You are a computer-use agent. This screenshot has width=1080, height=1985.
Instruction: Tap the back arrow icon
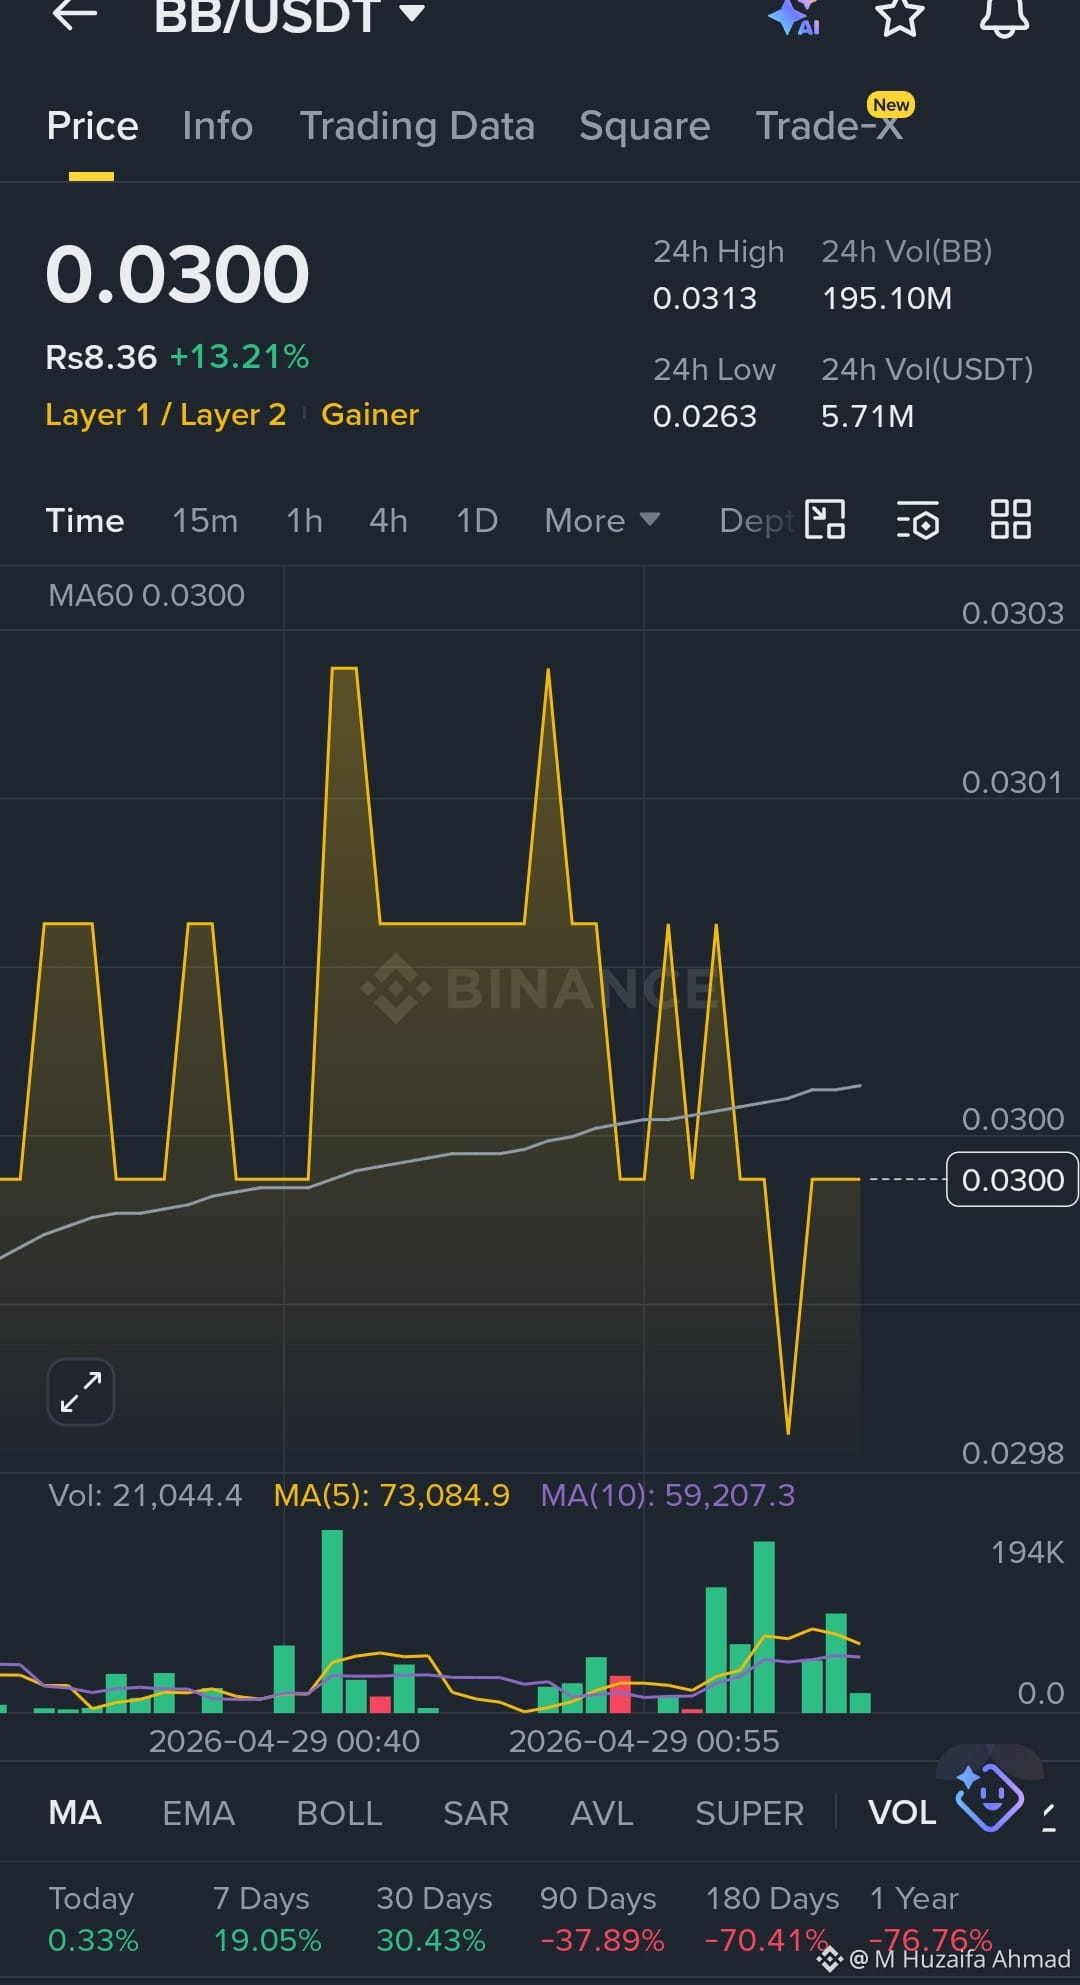click(75, 14)
